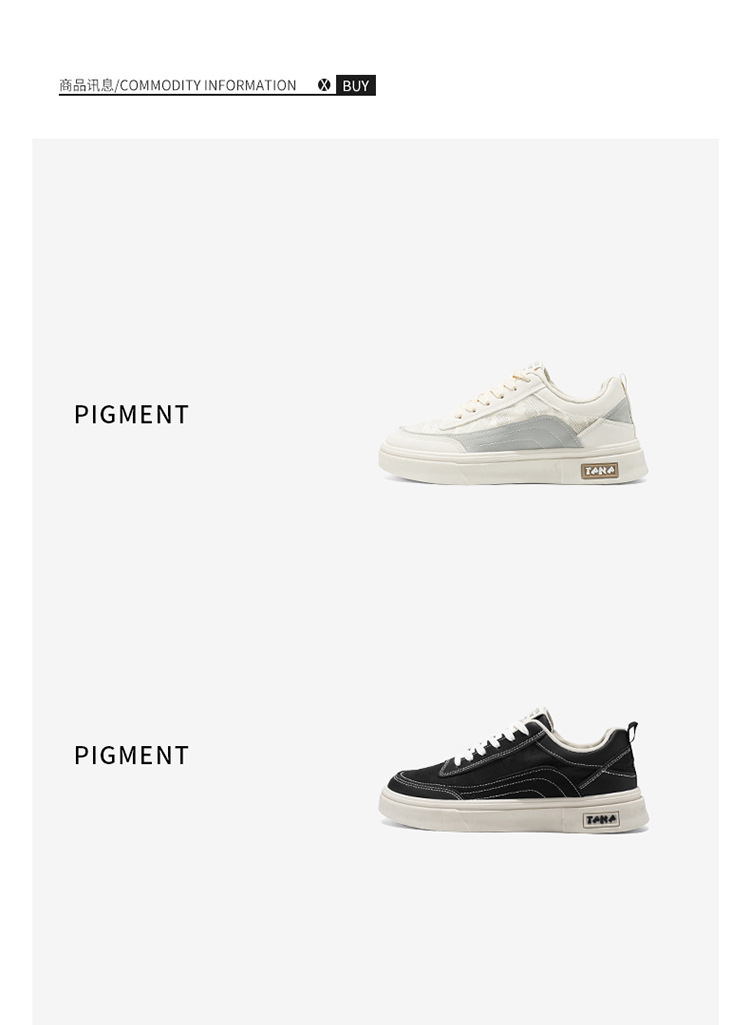Click the COMMODITY INFORMATION header text
The height and width of the screenshot is (1025, 750).
point(208,85)
